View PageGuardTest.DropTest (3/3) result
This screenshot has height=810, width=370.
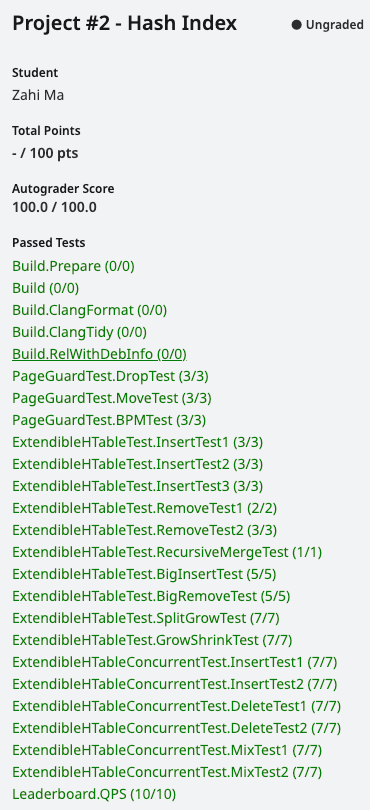110,377
